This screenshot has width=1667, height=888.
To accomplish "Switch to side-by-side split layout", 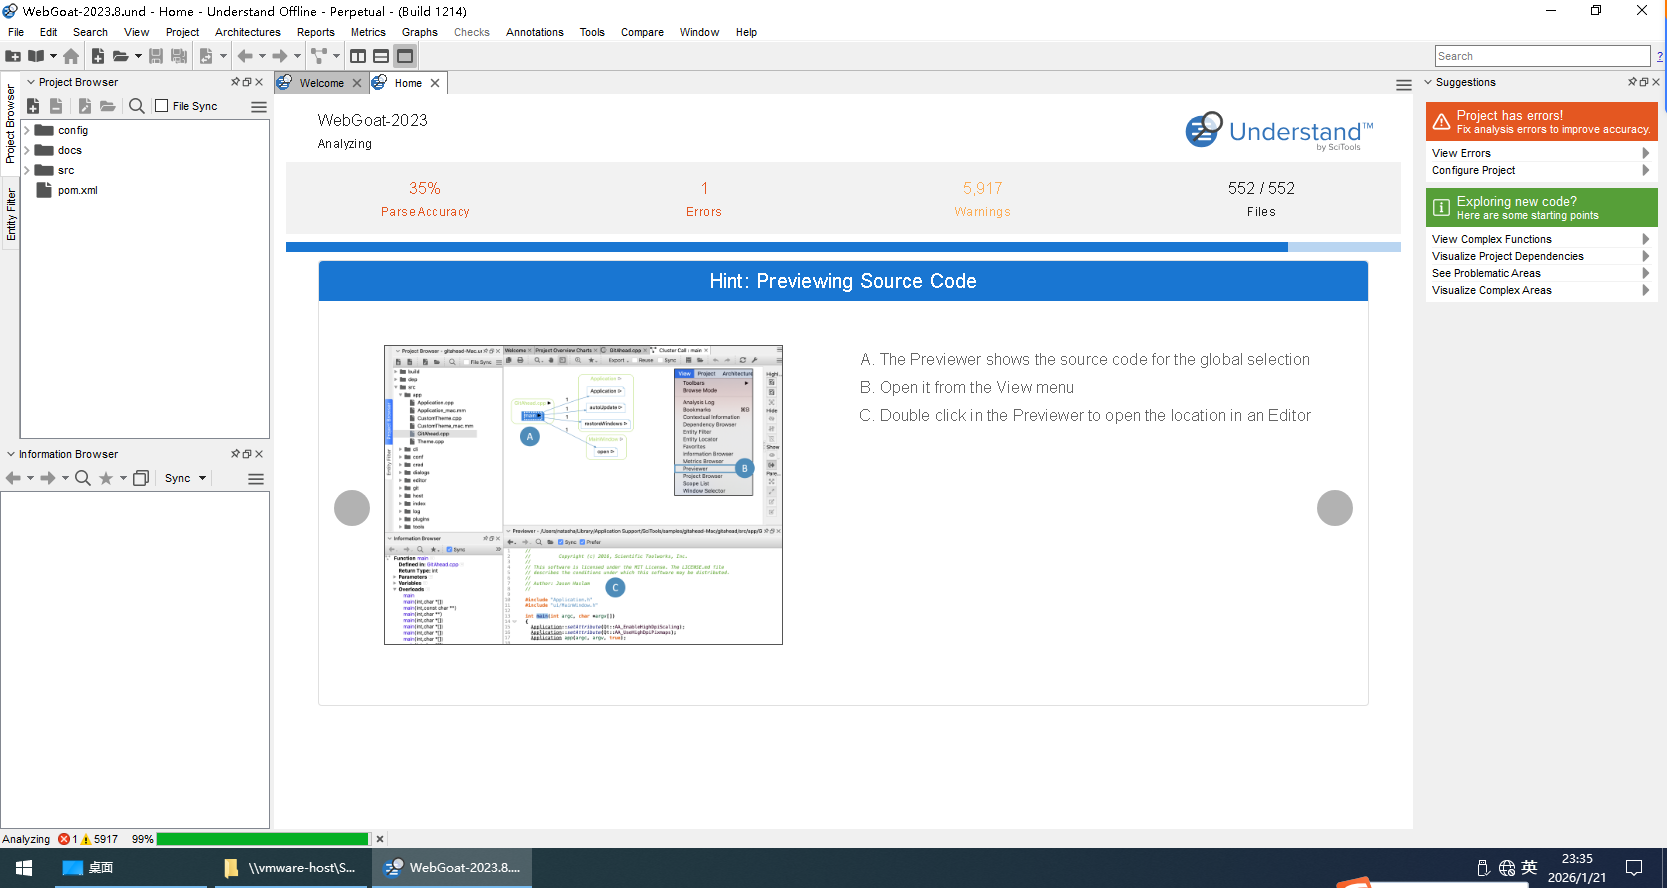I will click(x=358, y=56).
